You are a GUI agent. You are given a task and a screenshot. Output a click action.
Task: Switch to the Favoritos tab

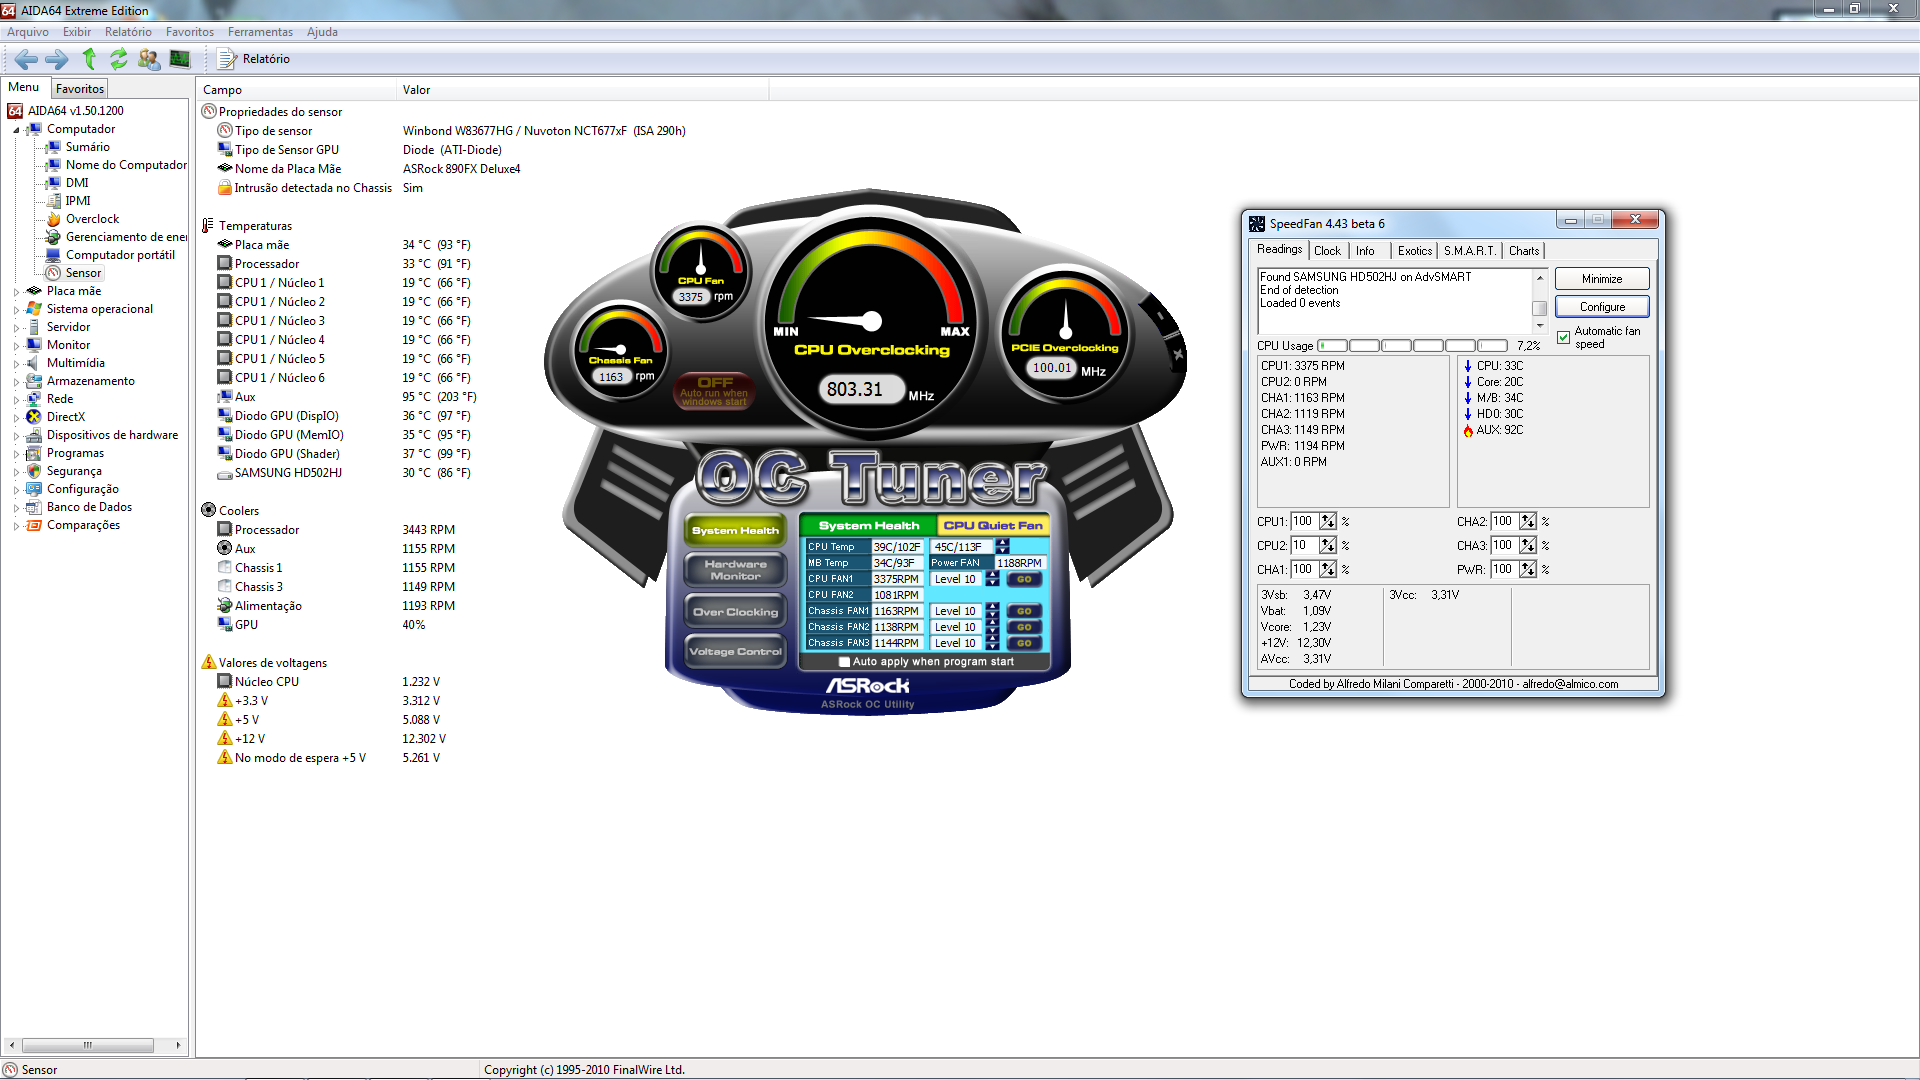[80, 89]
